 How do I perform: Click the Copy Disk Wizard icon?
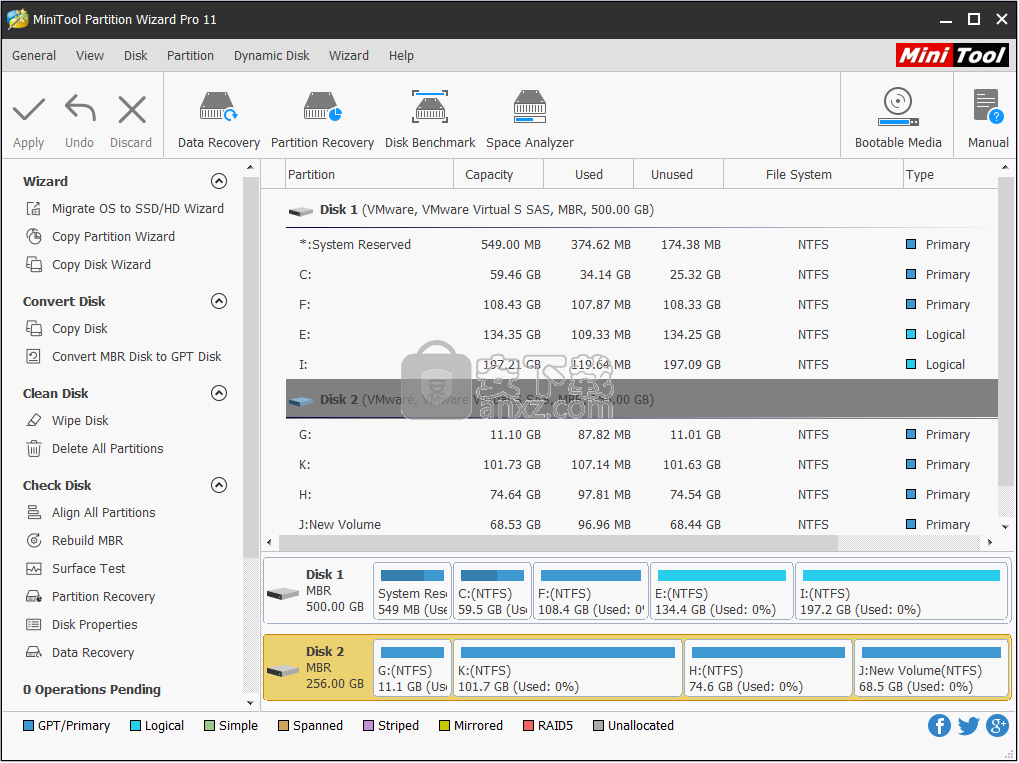click(34, 265)
